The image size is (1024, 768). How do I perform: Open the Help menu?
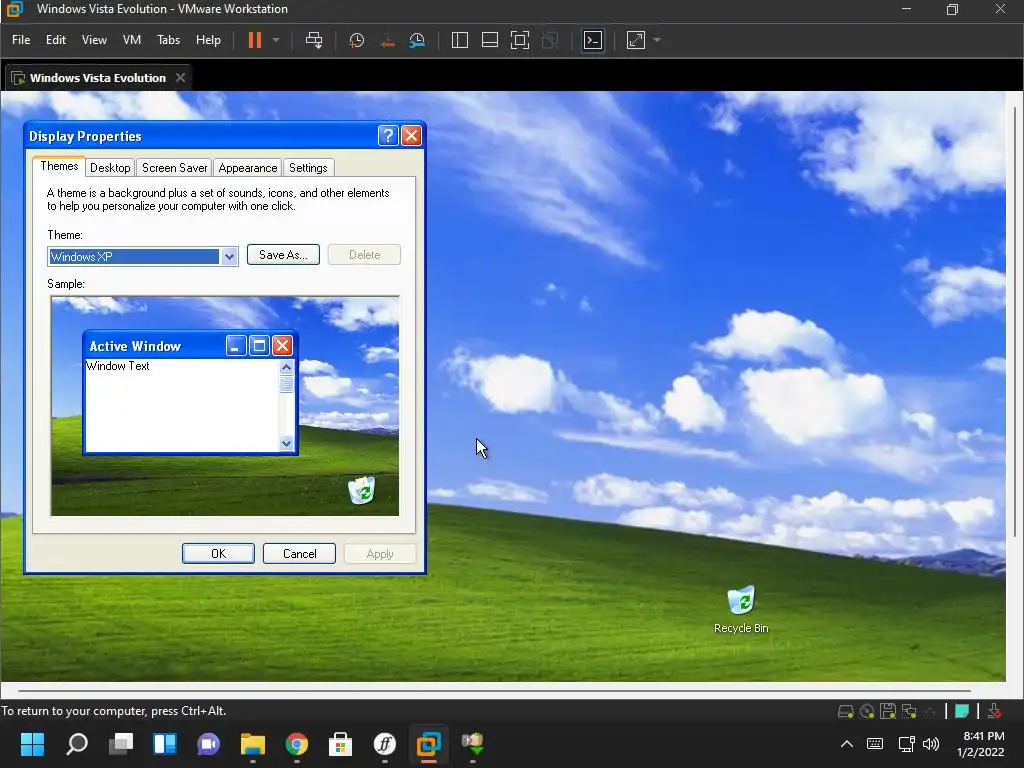click(x=208, y=40)
